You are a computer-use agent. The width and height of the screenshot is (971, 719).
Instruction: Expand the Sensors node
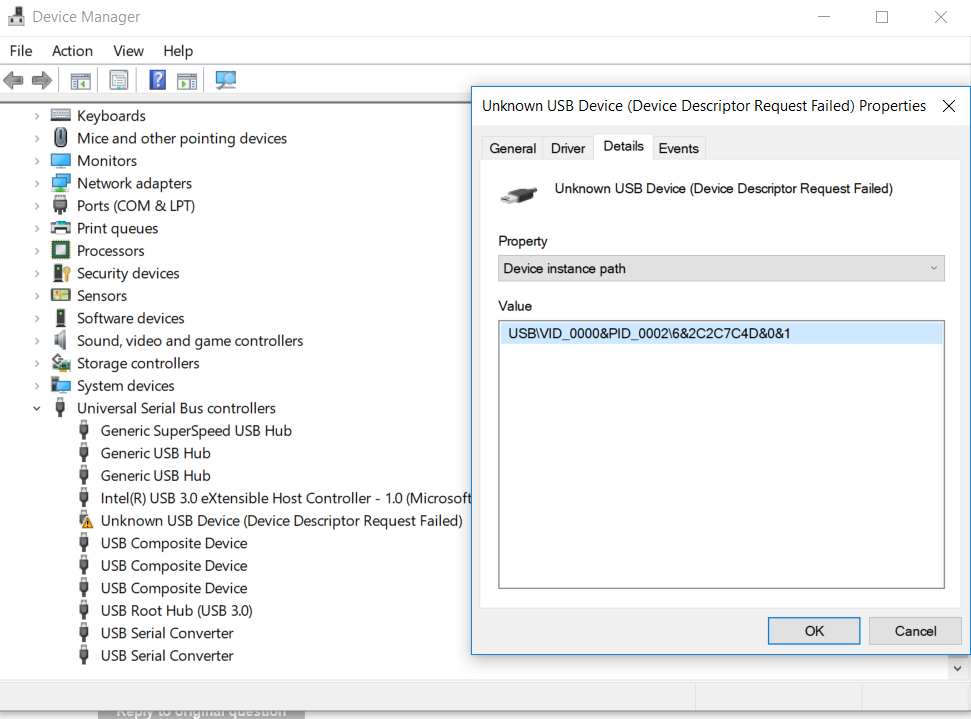[x=37, y=295]
